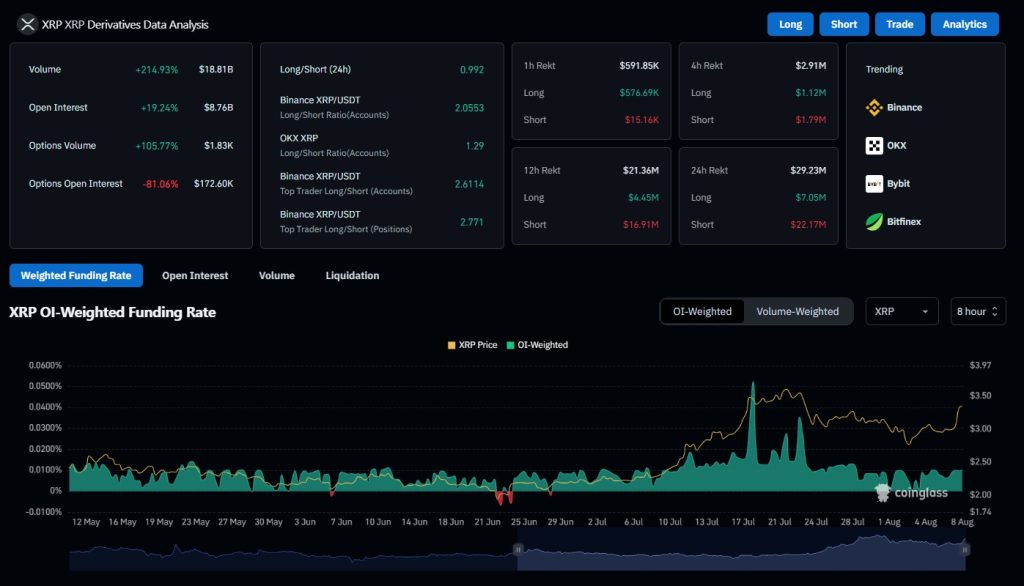Screen dimensions: 1024x586
Task: Click the Trade button
Action: pyautogui.click(x=899, y=24)
